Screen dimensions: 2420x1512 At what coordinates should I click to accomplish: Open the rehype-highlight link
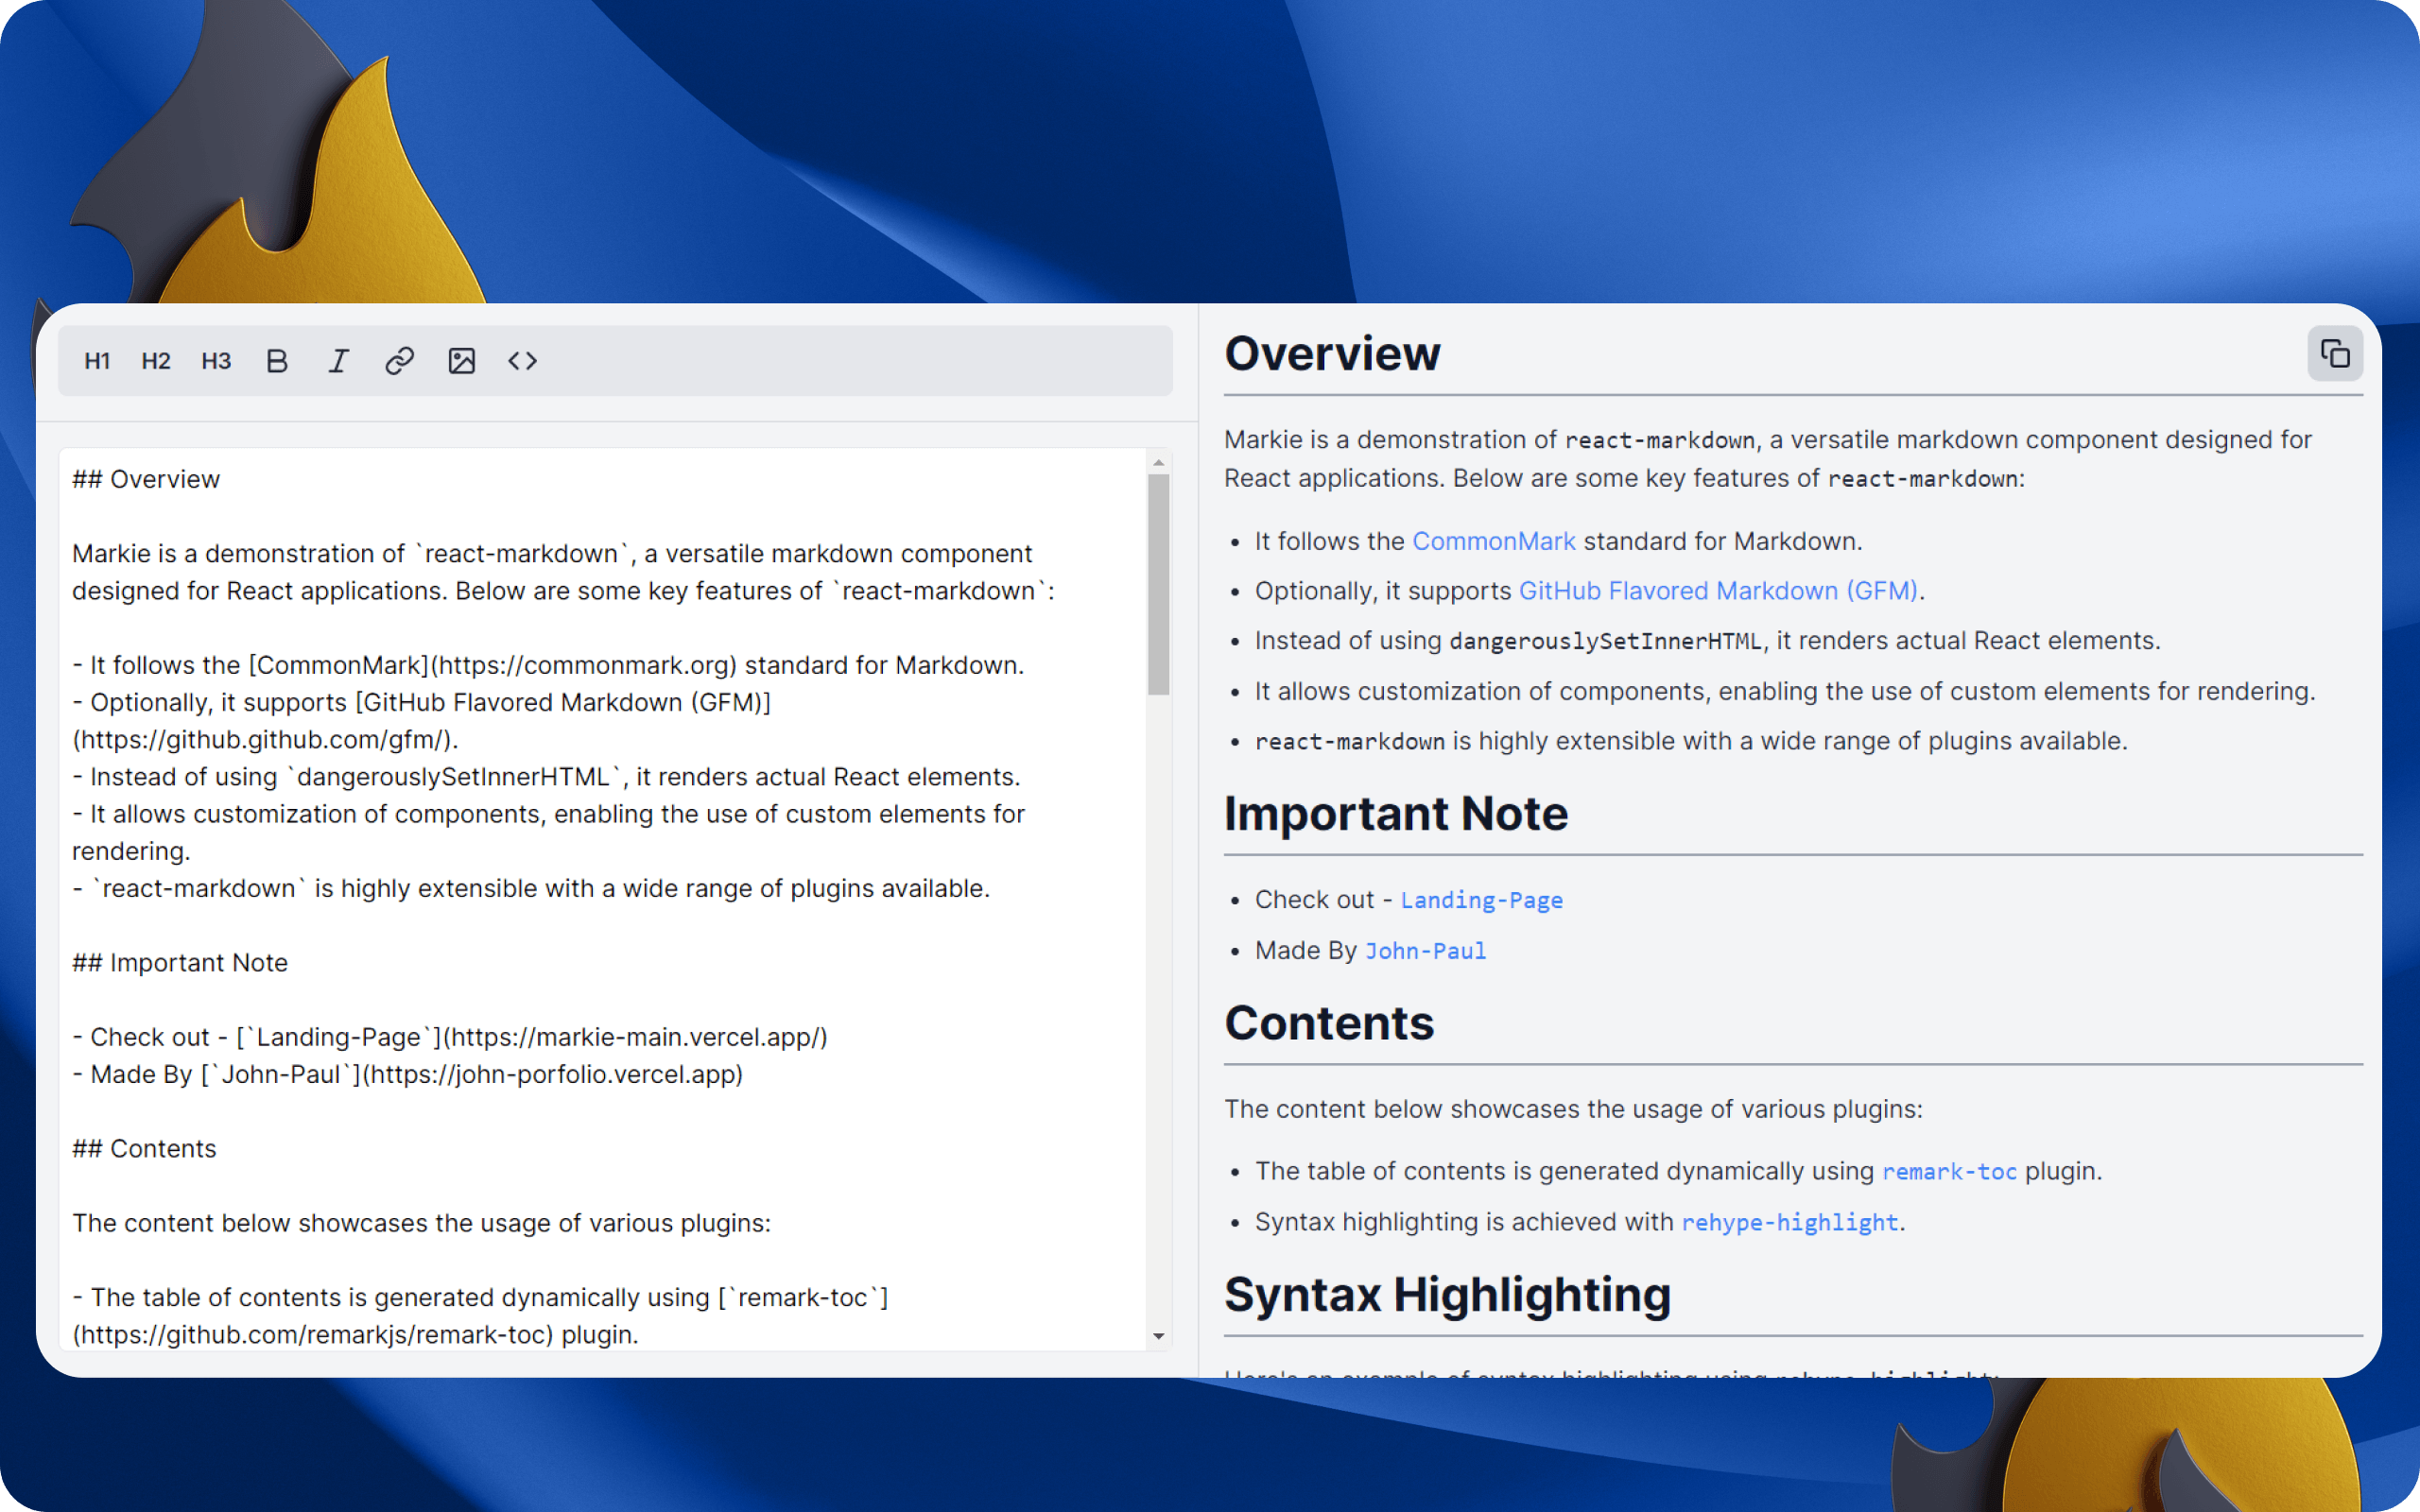(x=1790, y=1222)
